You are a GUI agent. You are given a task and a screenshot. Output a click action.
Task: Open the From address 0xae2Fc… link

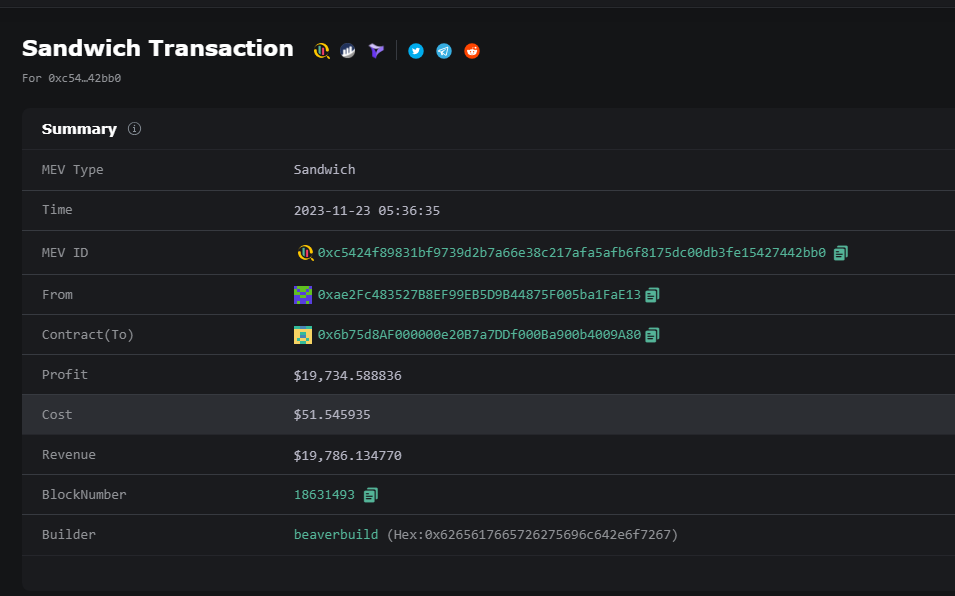(478, 295)
